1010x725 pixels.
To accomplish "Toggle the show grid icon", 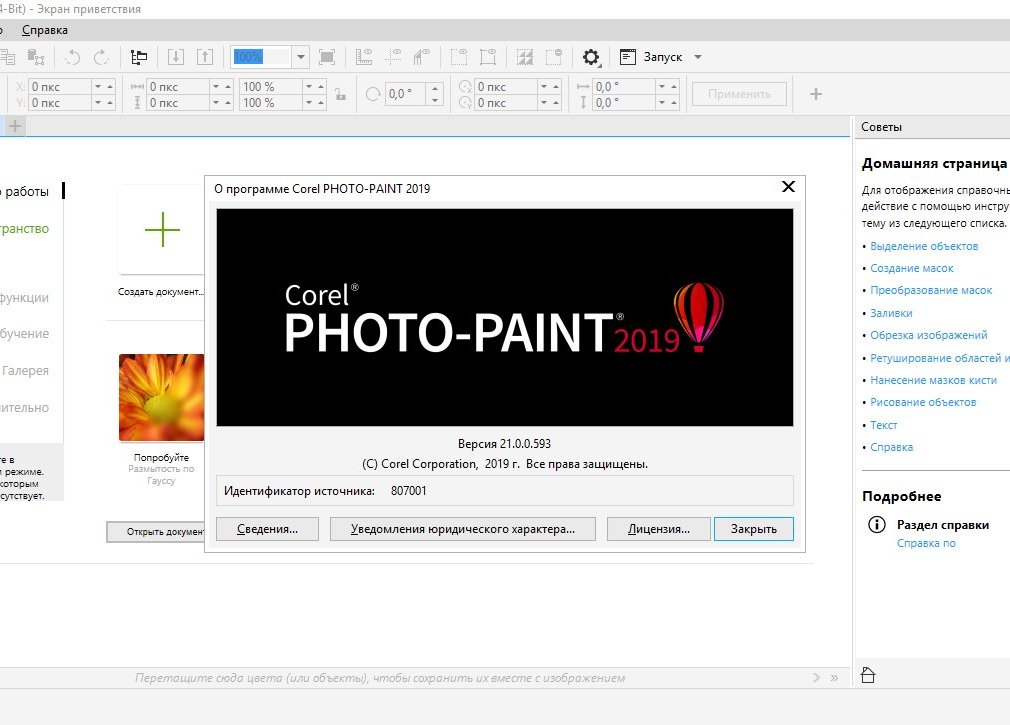I will [421, 57].
